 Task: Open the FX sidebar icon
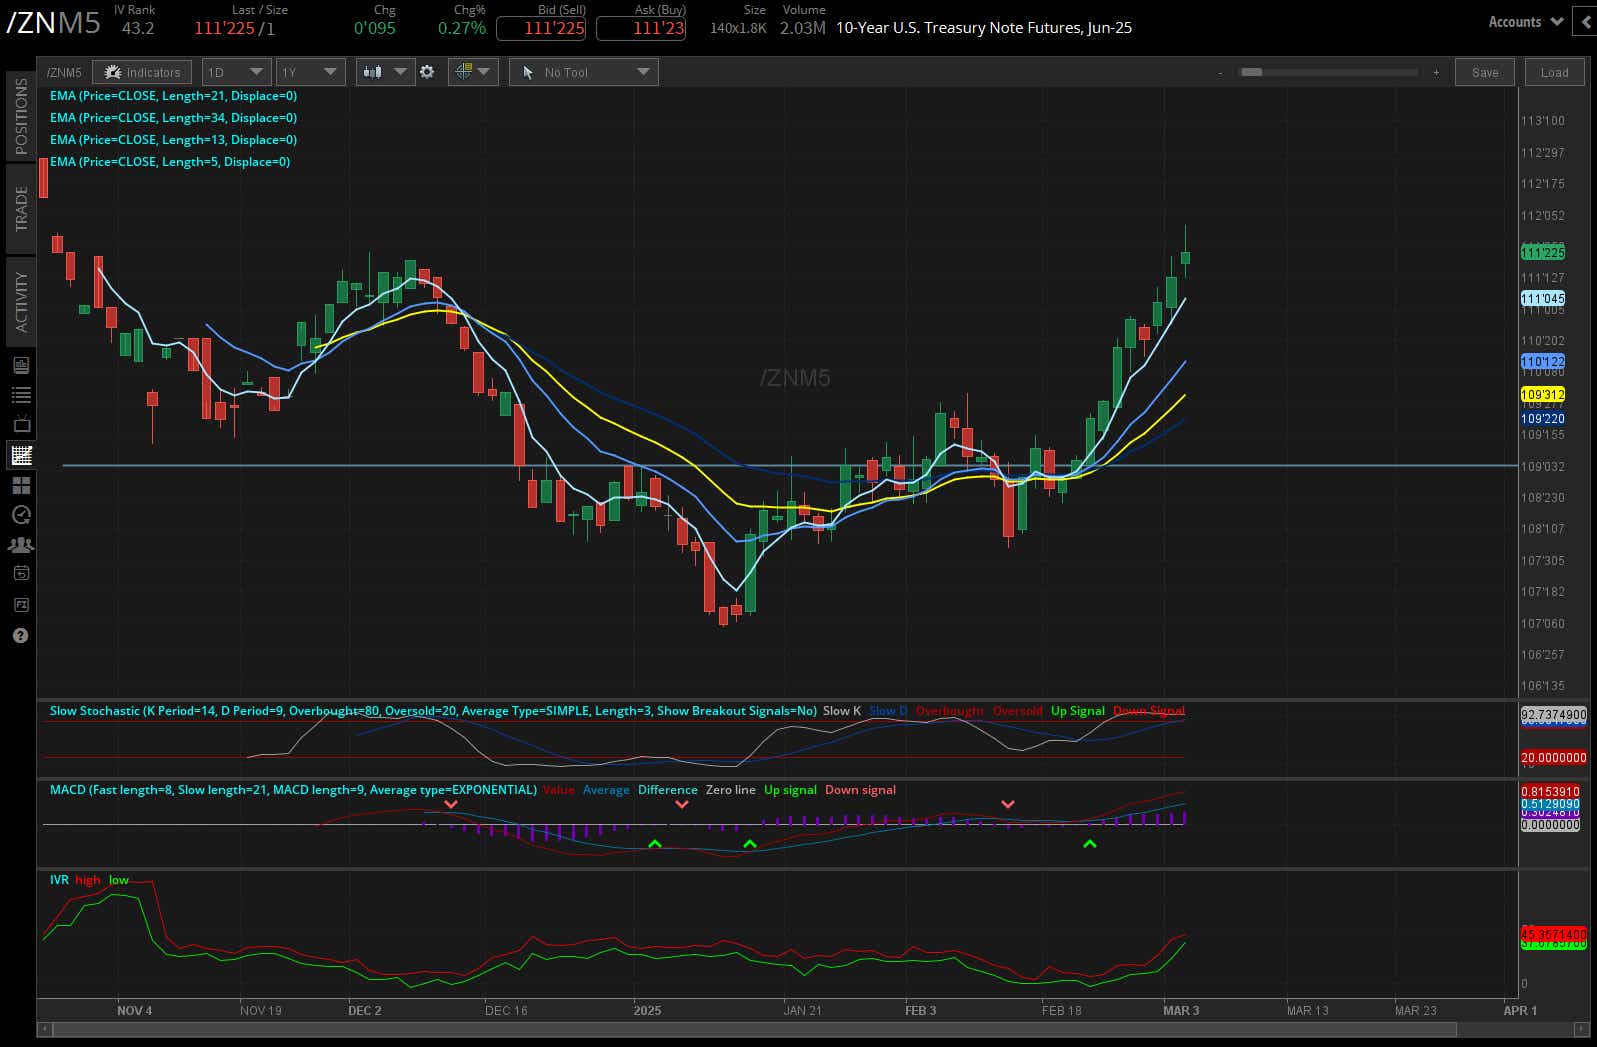pyautogui.click(x=21, y=604)
